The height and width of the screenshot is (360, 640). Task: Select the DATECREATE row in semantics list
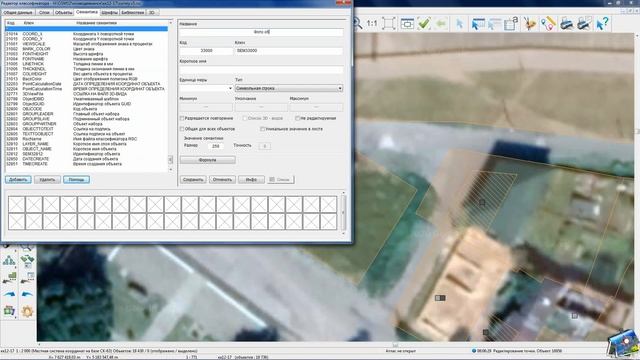coord(87,159)
